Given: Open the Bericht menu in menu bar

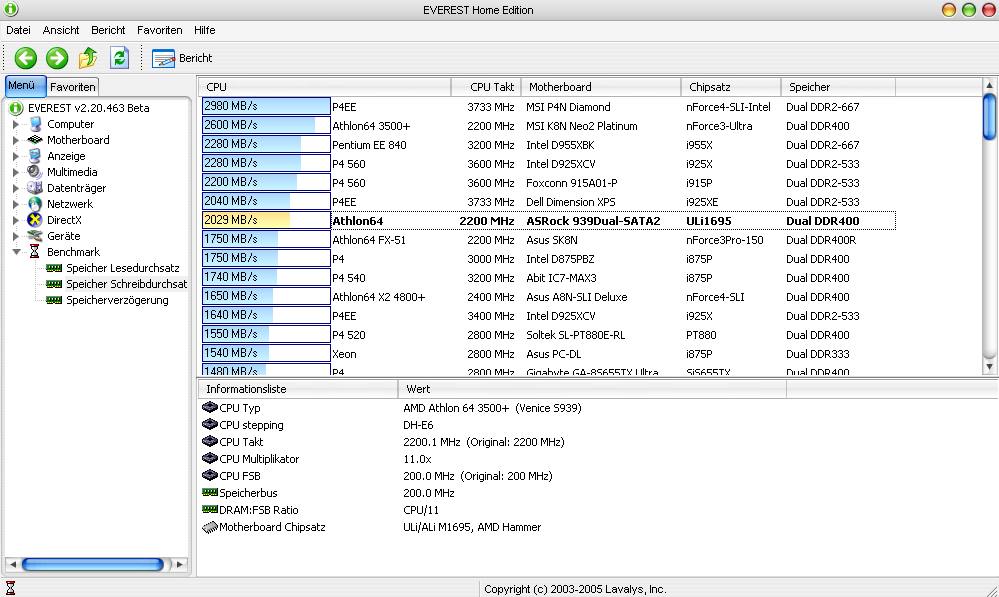Looking at the screenshot, I should (108, 30).
